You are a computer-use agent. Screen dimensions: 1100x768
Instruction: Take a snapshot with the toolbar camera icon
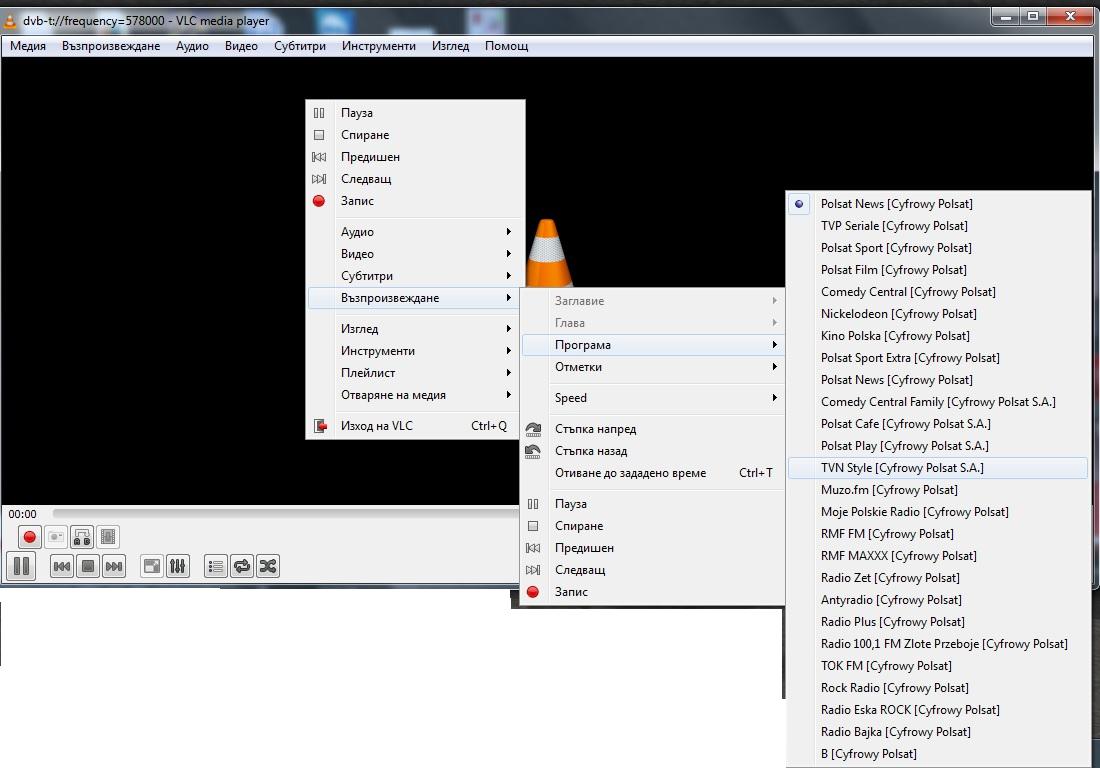(x=55, y=537)
